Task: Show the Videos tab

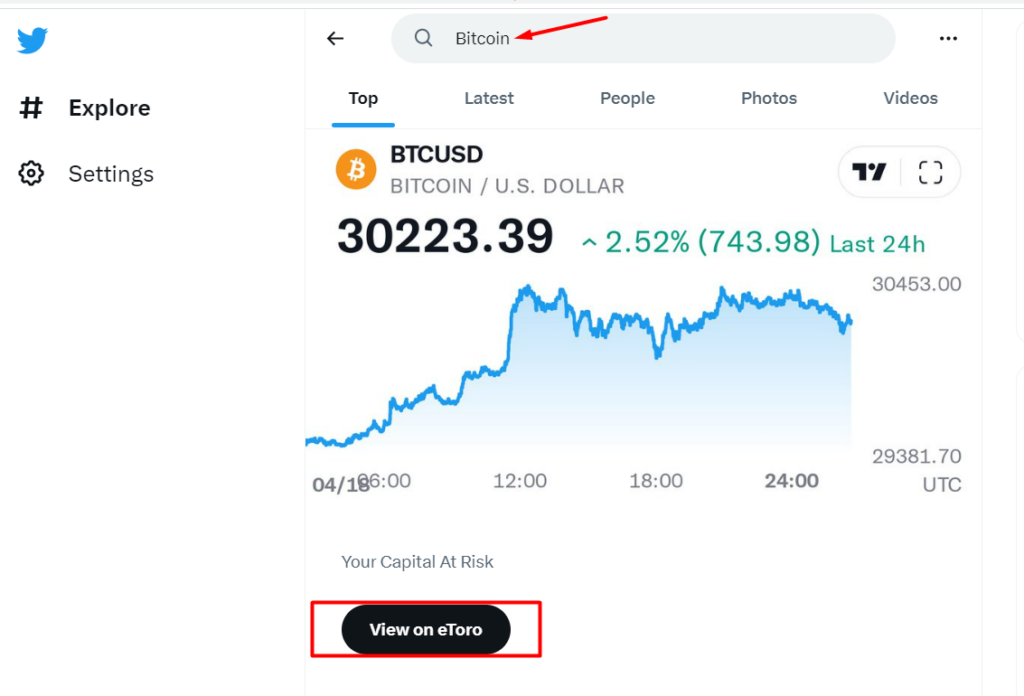Action: pyautogui.click(x=910, y=98)
